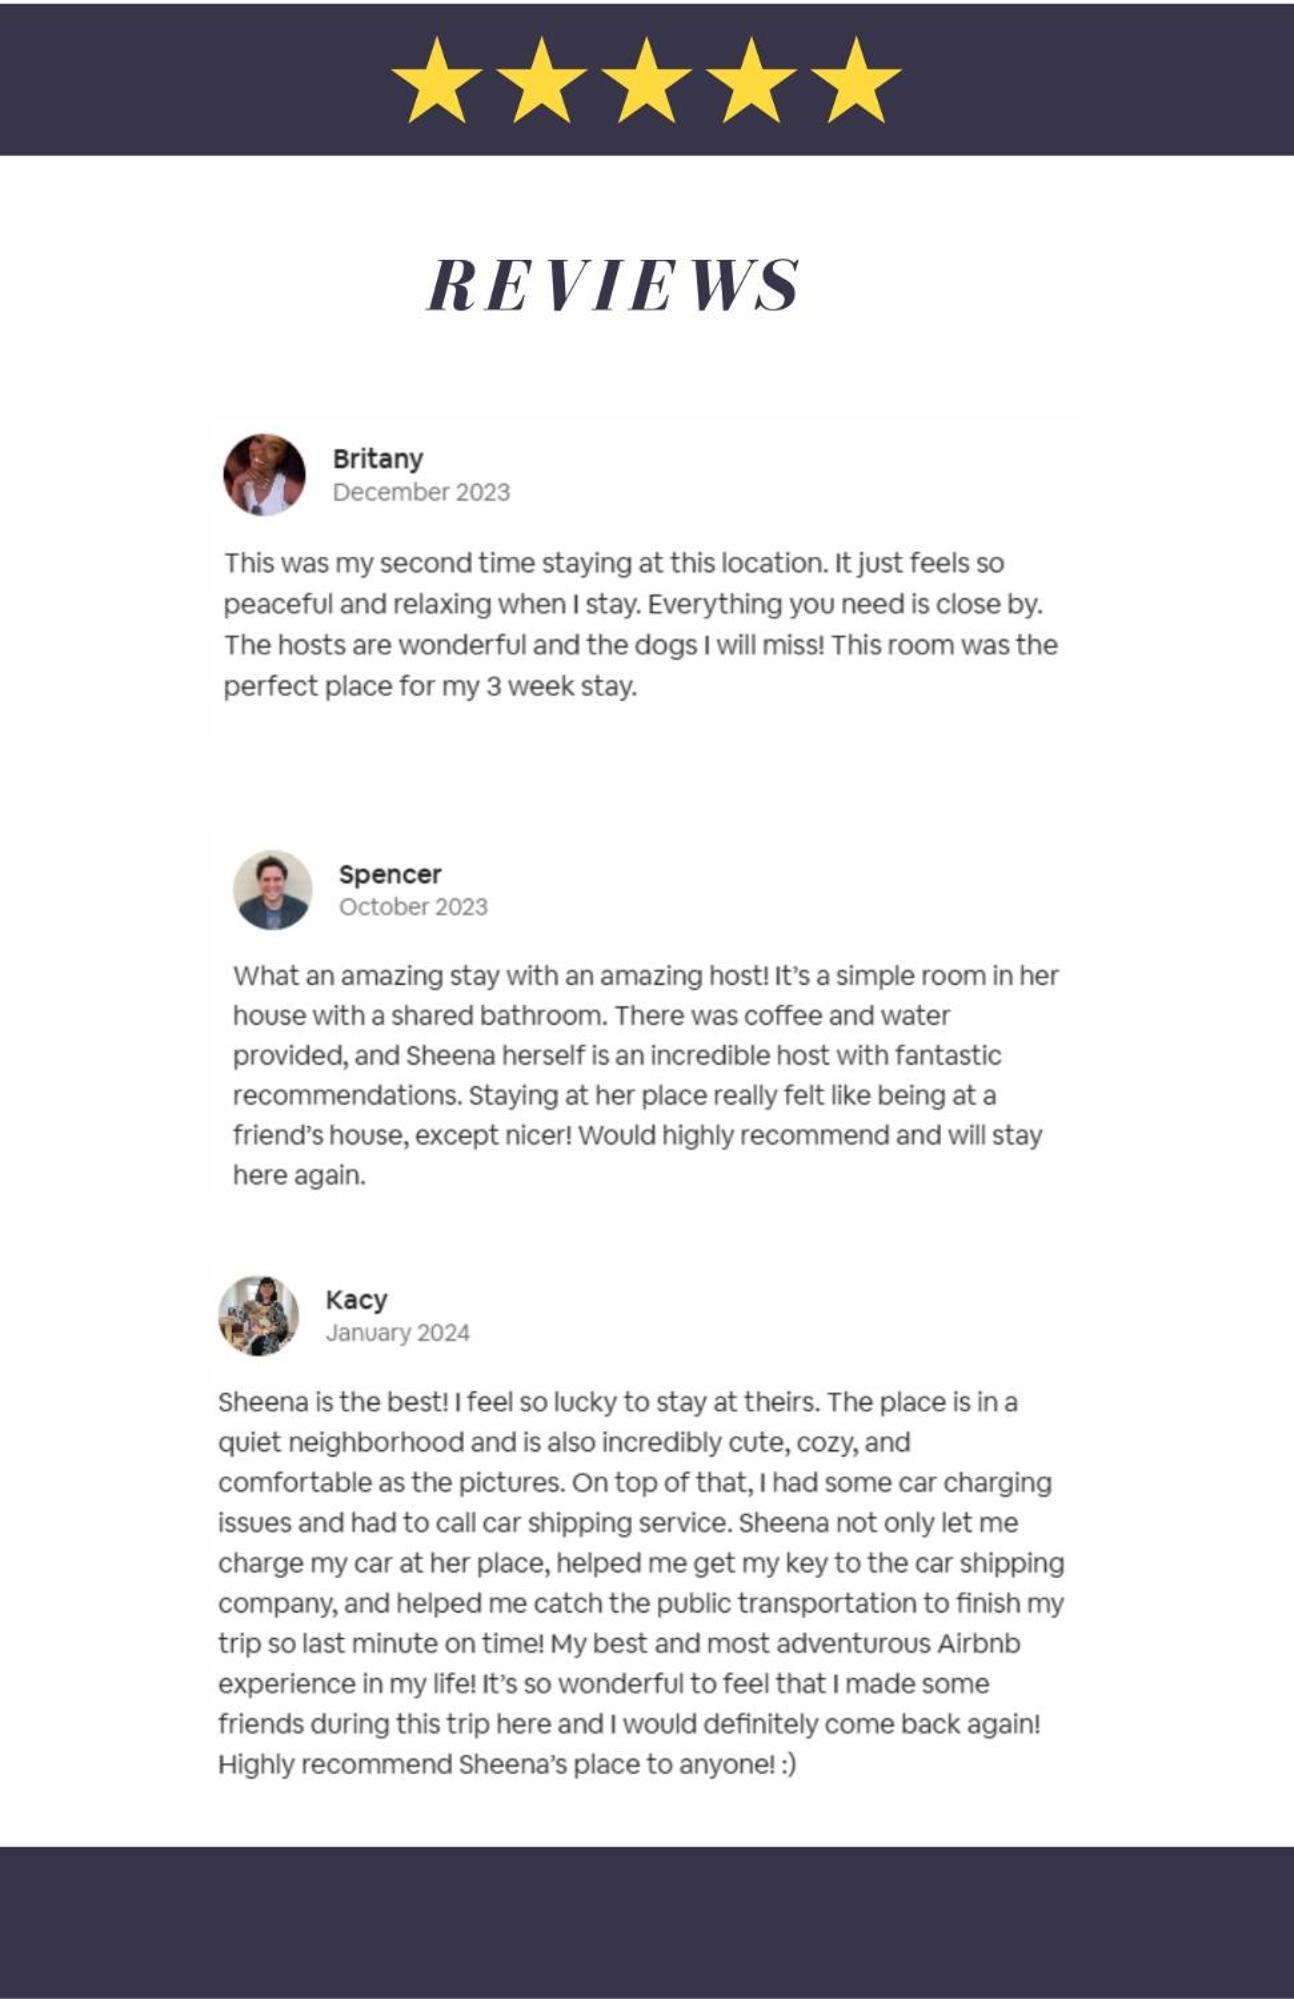Open Britany's profile photo
Screen dimensions: 1294x1999
264,475
